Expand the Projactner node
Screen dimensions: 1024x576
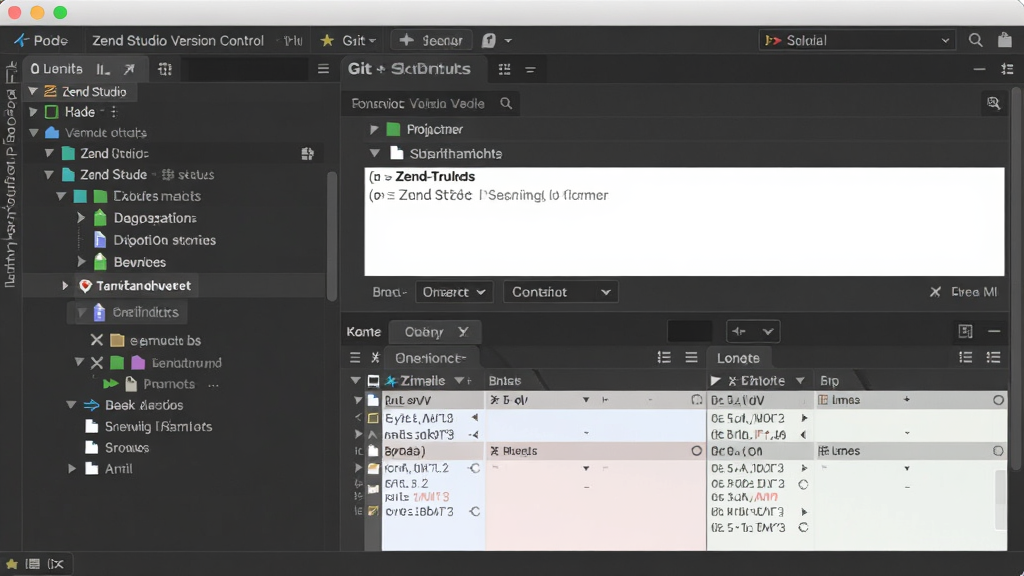click(x=374, y=129)
